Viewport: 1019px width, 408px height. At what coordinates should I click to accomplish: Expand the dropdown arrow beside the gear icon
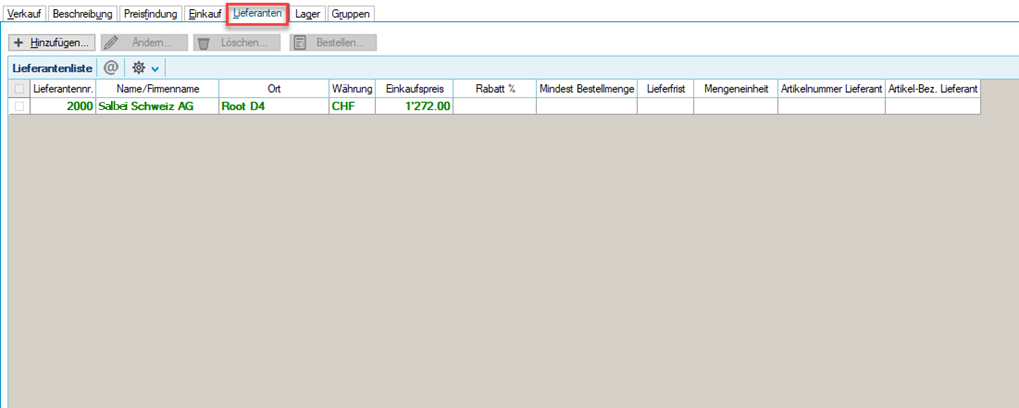click(155, 68)
